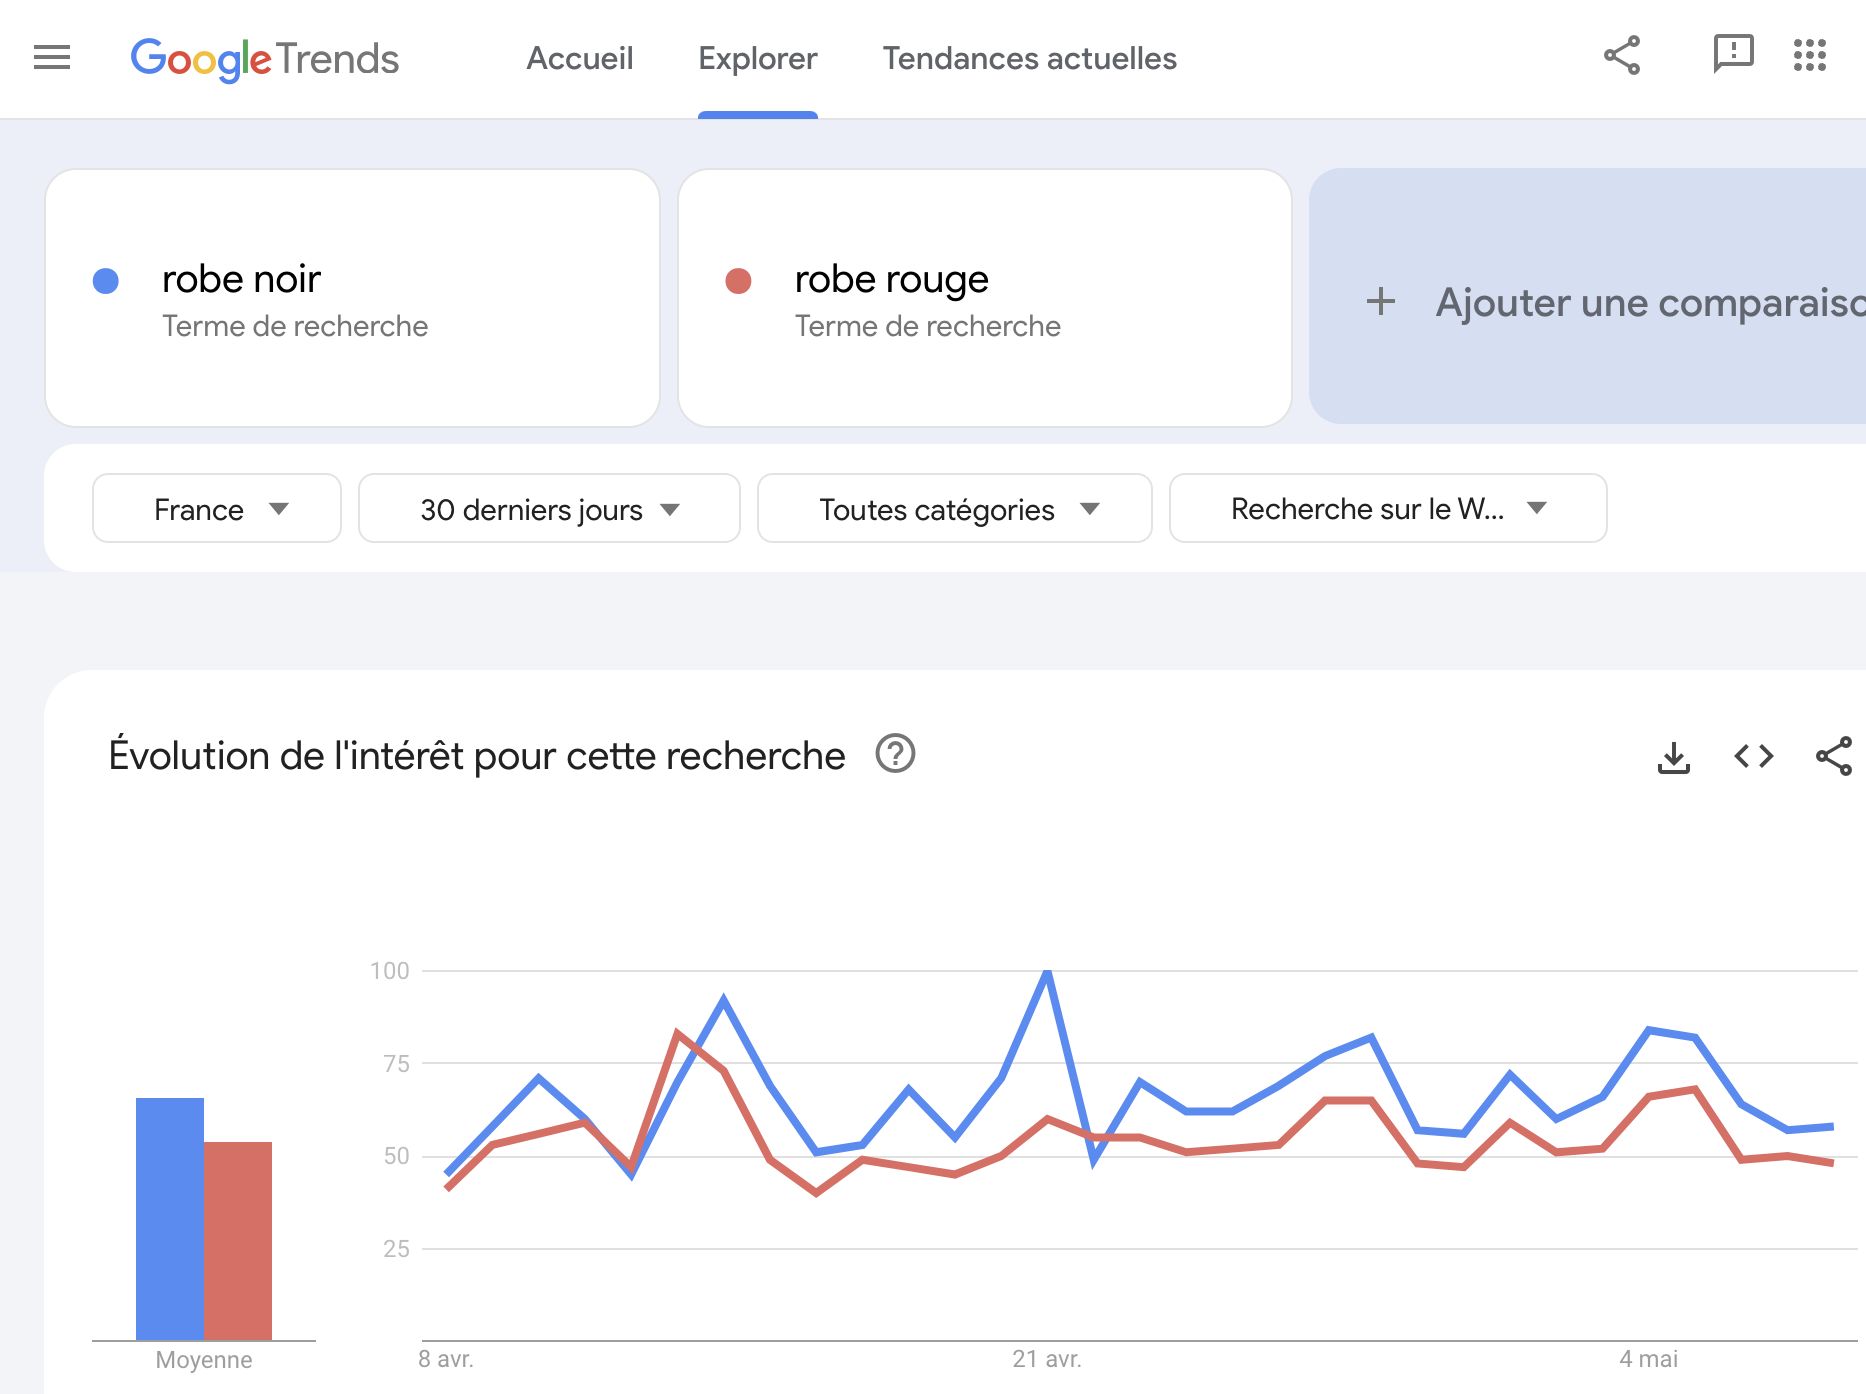Click the share icon in top header

pyautogui.click(x=1621, y=56)
